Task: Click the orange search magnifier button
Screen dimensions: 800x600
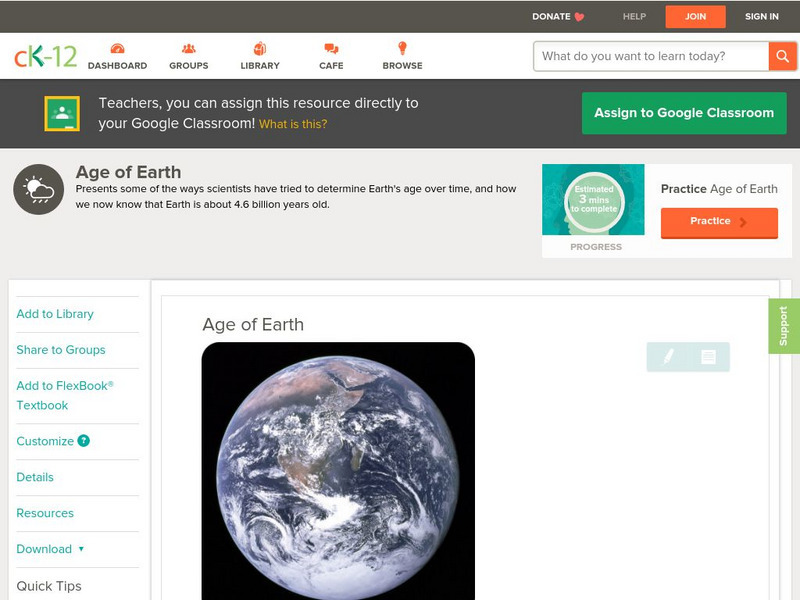Action: point(782,56)
